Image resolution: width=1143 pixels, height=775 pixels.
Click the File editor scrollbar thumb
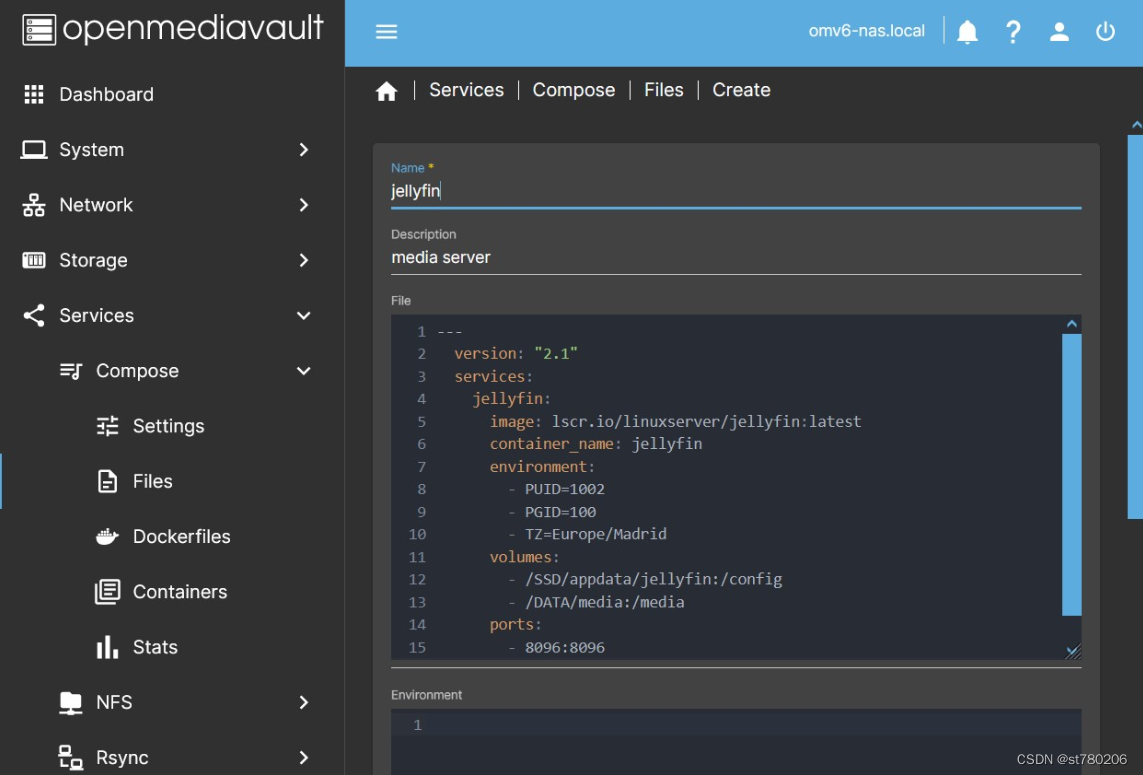[x=1072, y=474]
